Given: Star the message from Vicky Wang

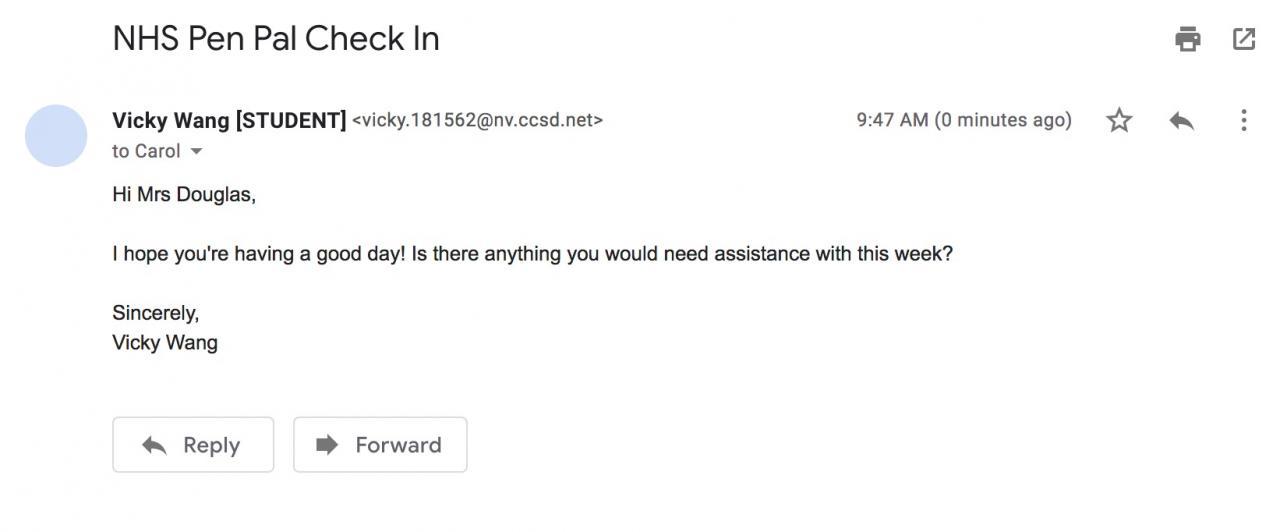Looking at the screenshot, I should point(1119,121).
